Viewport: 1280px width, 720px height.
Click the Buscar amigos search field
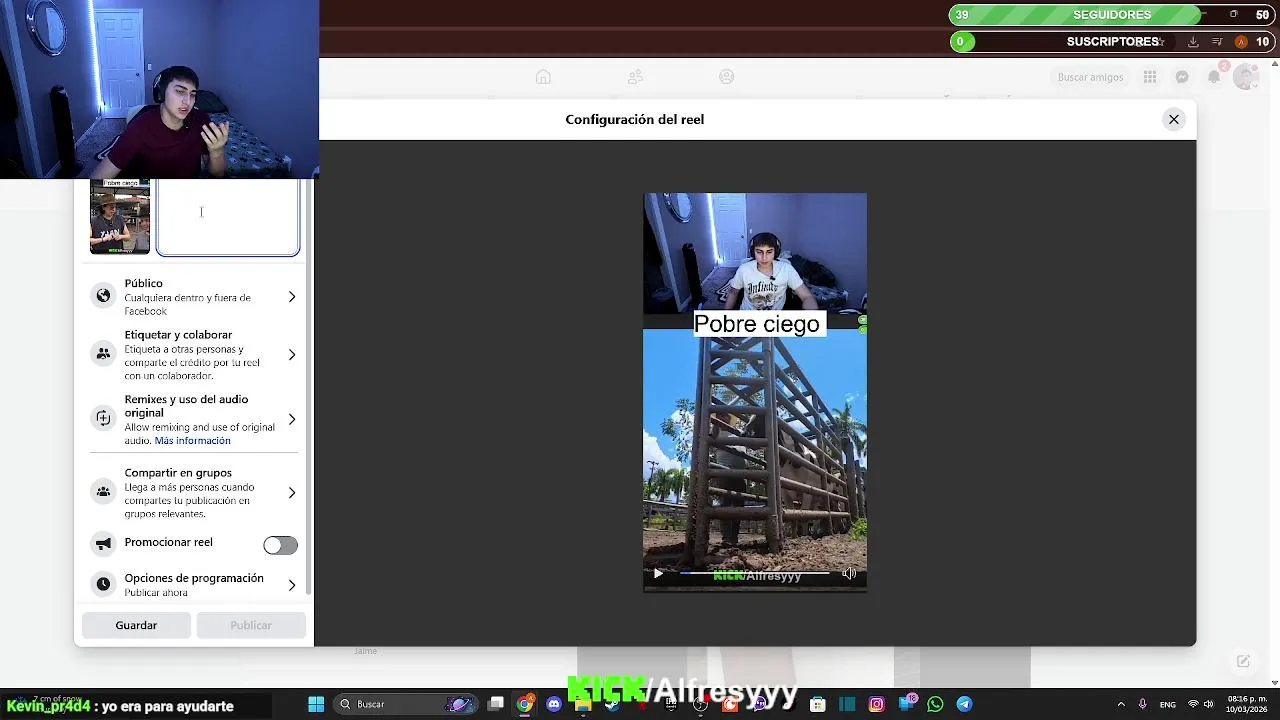[x=1090, y=77]
